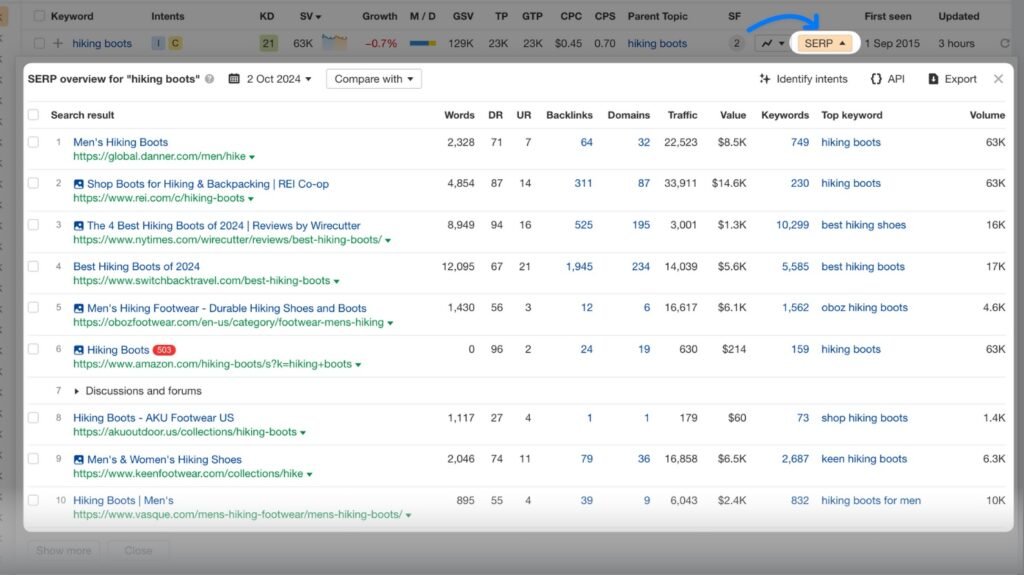Screen dimensions: 1024x575
Task: Open the Men's Hiking Boots result title
Action: (x=120, y=142)
